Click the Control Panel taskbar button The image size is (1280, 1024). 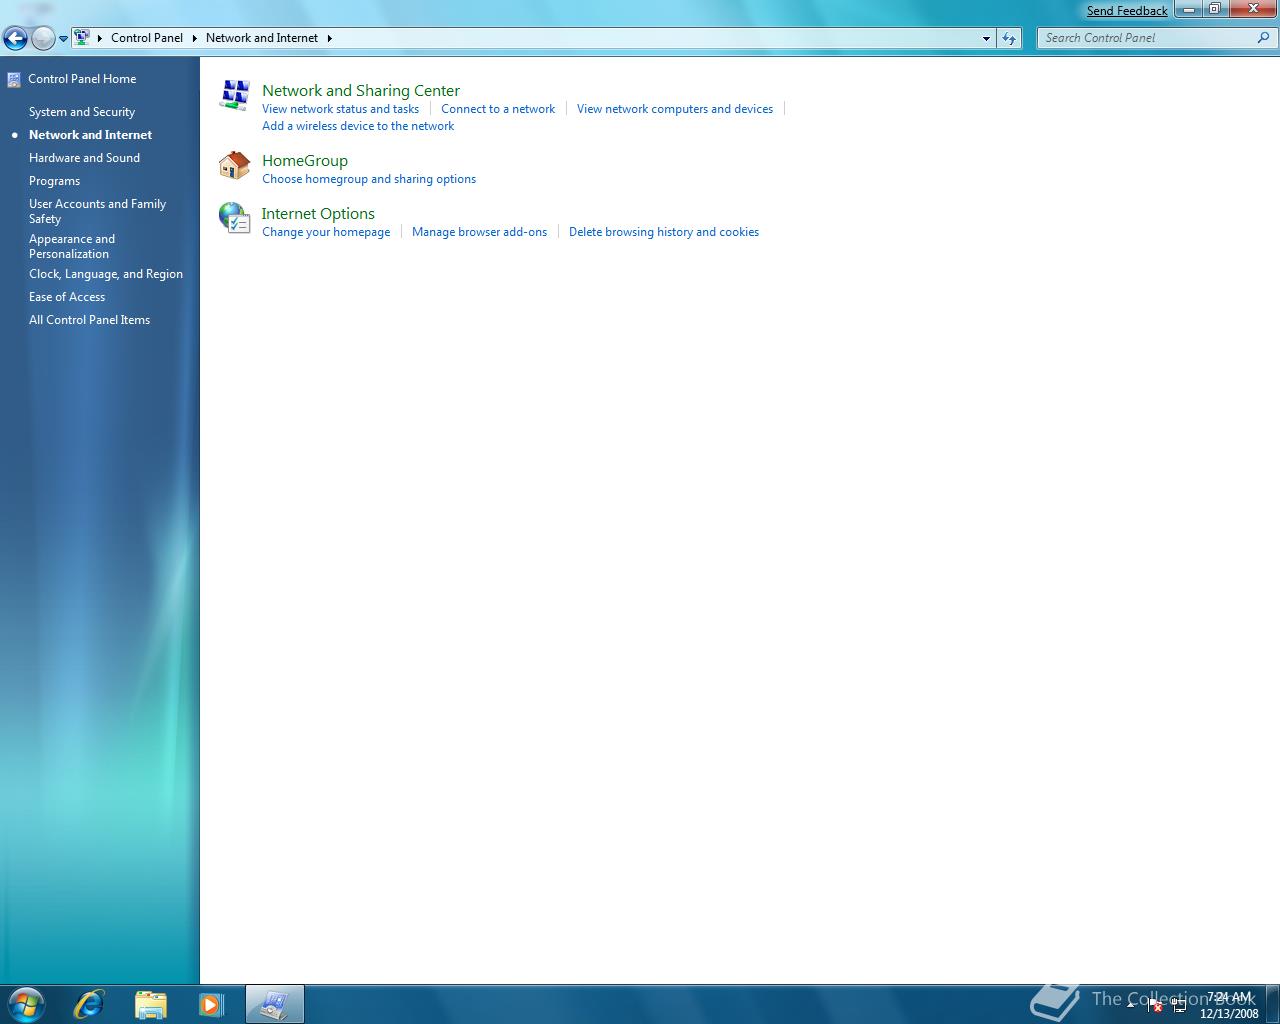pyautogui.click(x=274, y=1004)
